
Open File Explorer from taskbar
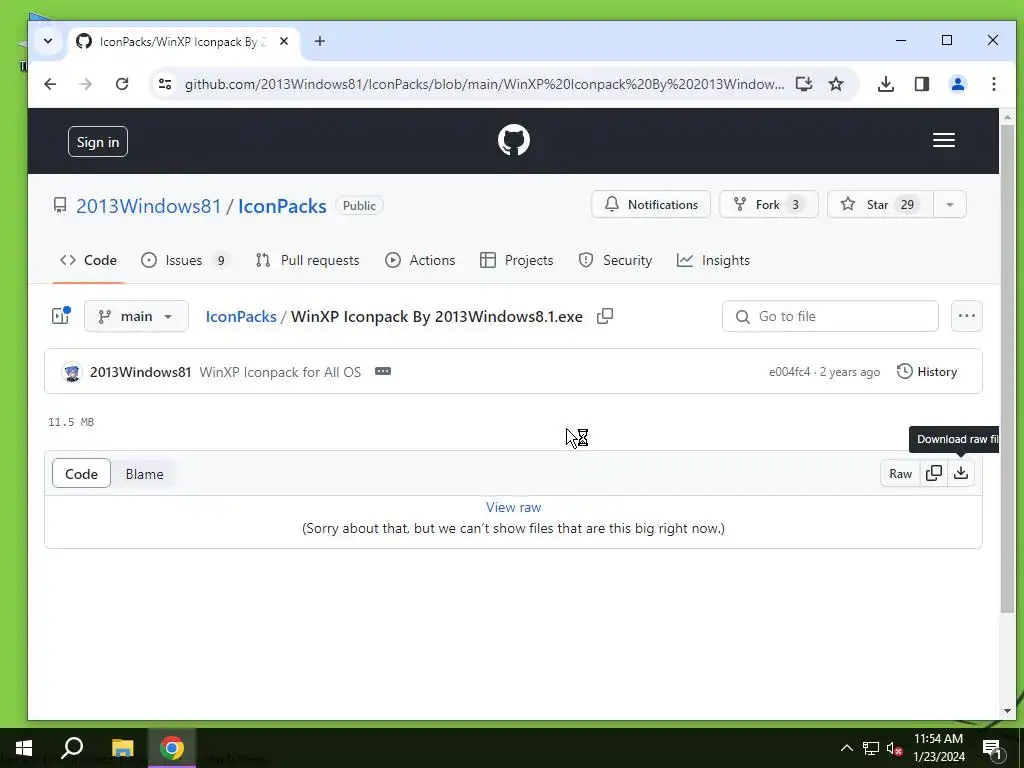tap(122, 748)
